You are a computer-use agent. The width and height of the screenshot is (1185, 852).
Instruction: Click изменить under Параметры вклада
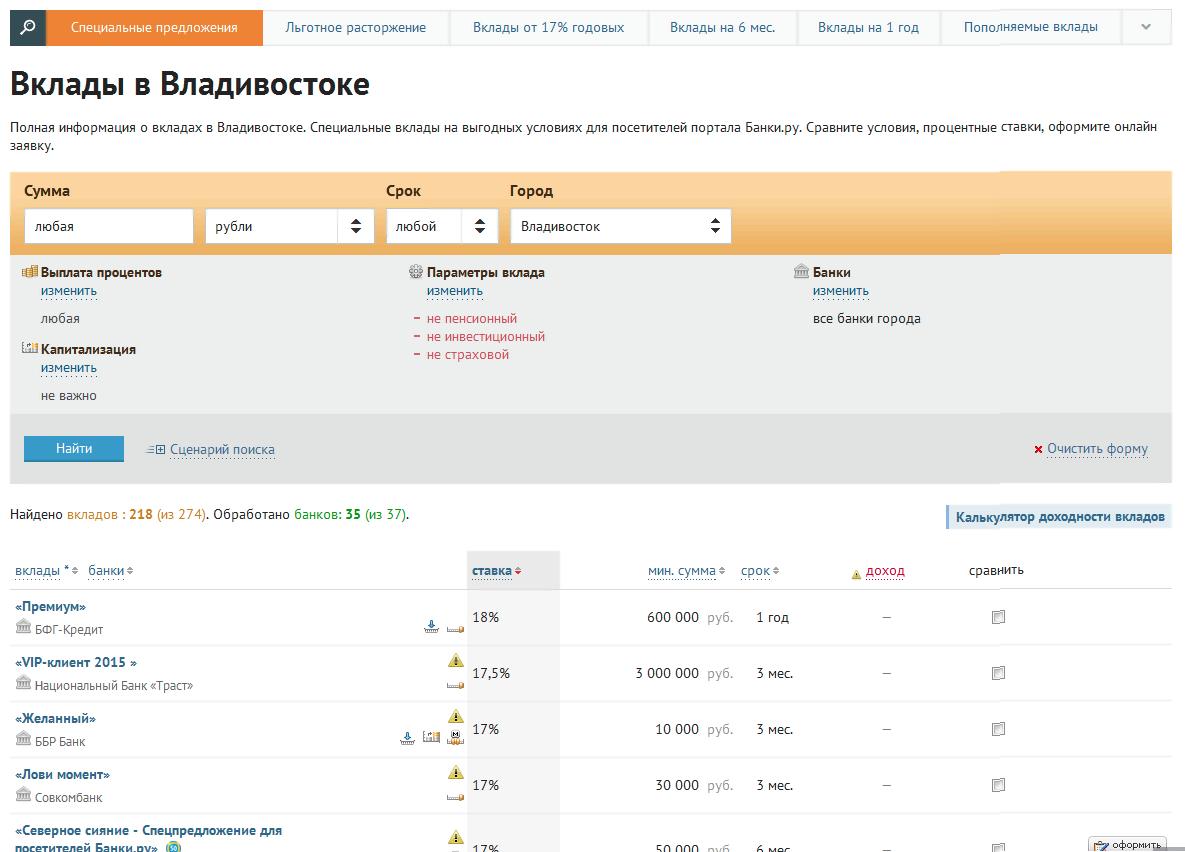click(455, 291)
